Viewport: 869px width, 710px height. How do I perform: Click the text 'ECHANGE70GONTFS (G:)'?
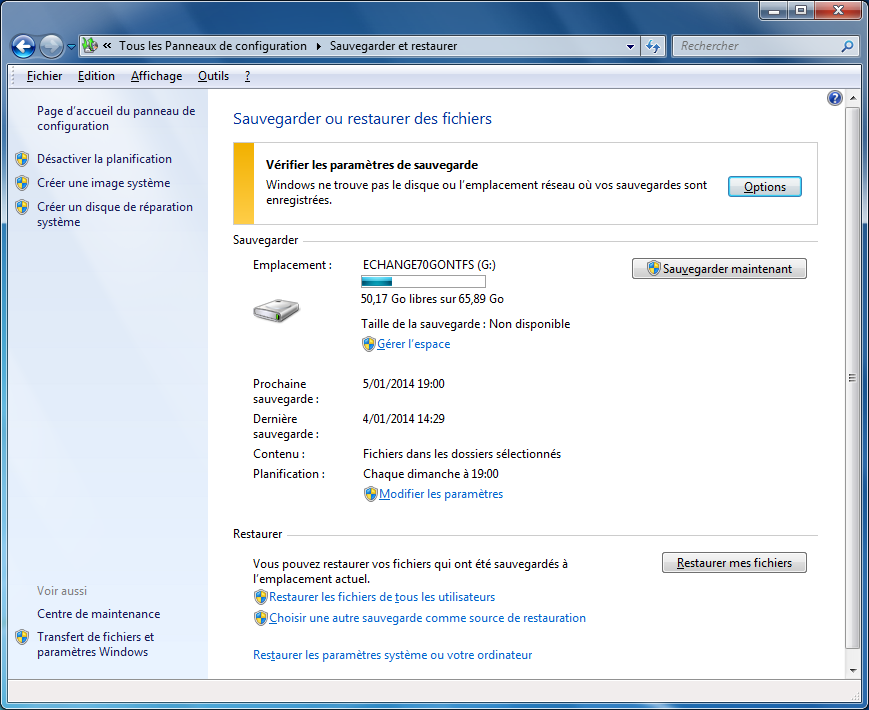pos(429,265)
